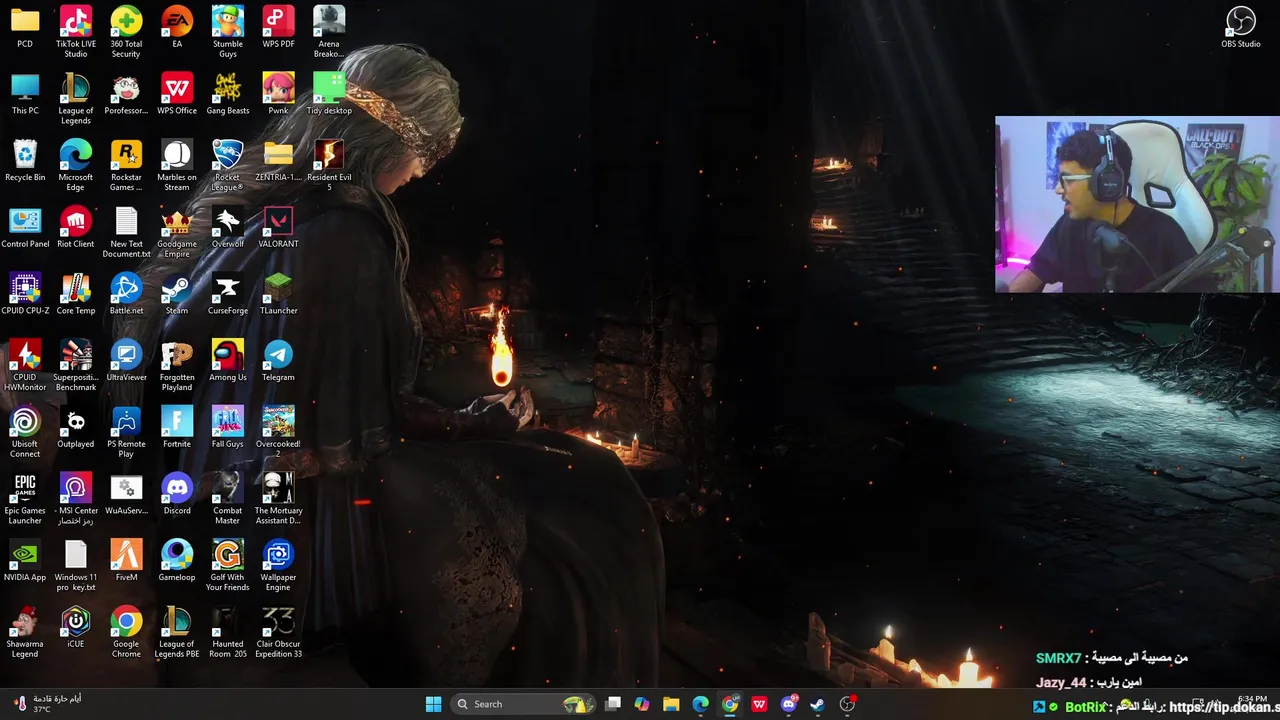Select Combat Master icon

point(228,499)
